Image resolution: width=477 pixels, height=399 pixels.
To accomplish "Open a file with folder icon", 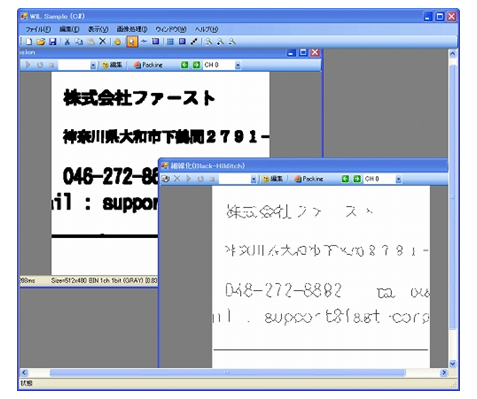I will tap(41, 42).
